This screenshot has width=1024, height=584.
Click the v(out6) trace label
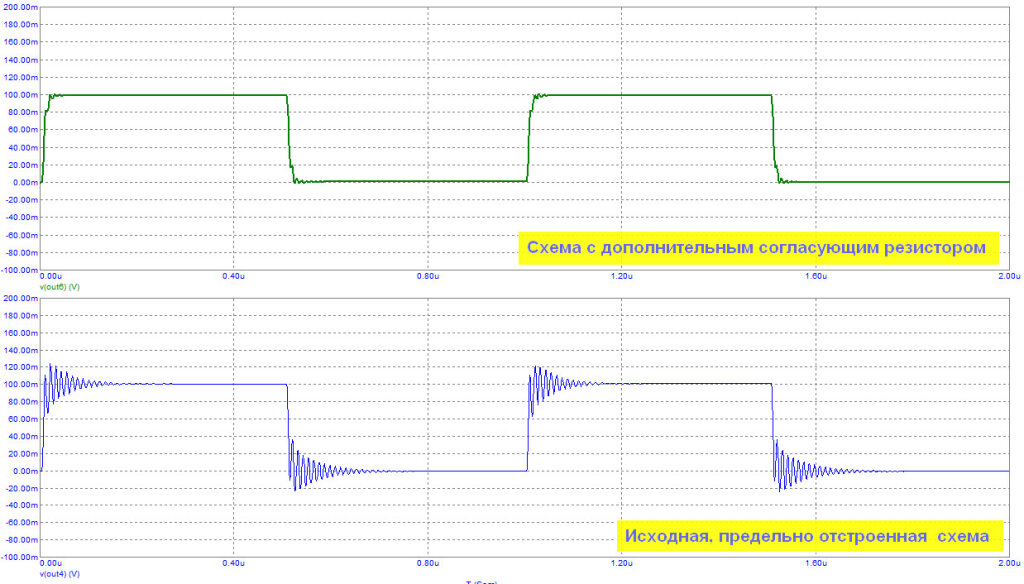click(x=59, y=286)
